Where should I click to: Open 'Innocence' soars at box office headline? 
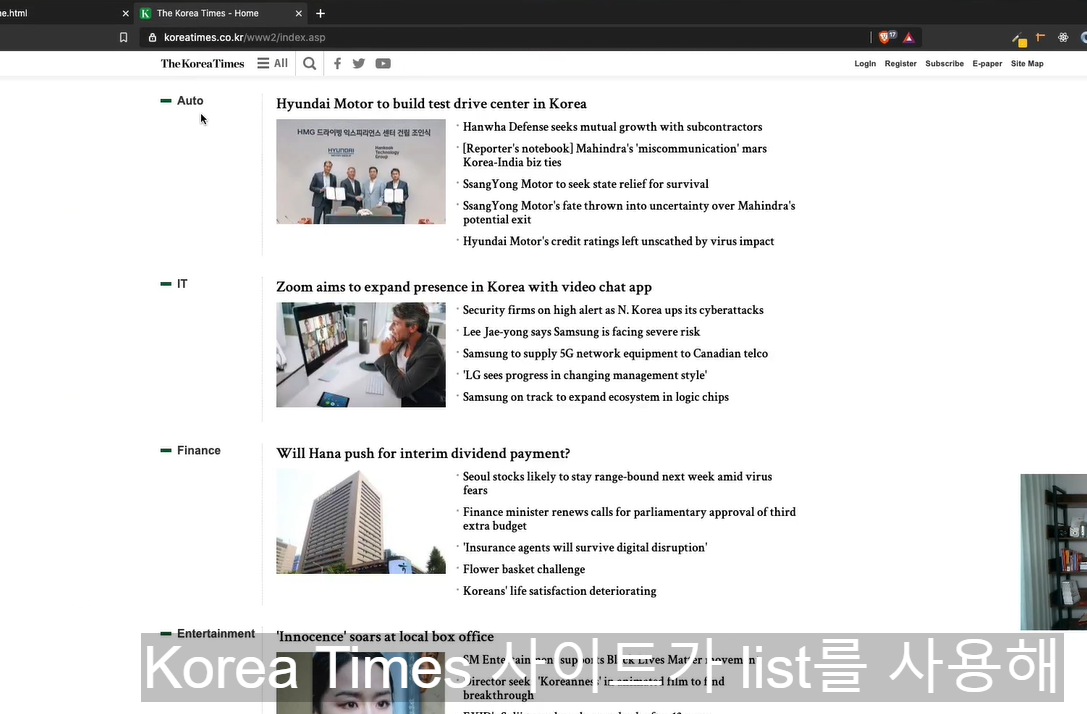tap(385, 636)
